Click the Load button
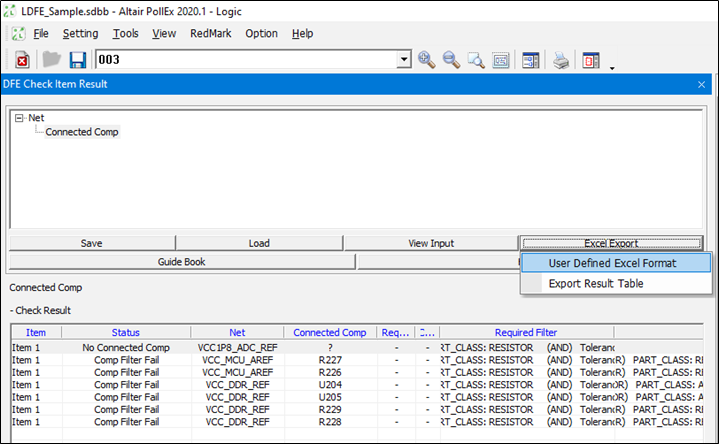The image size is (719, 444). pyautogui.click(x=259, y=243)
